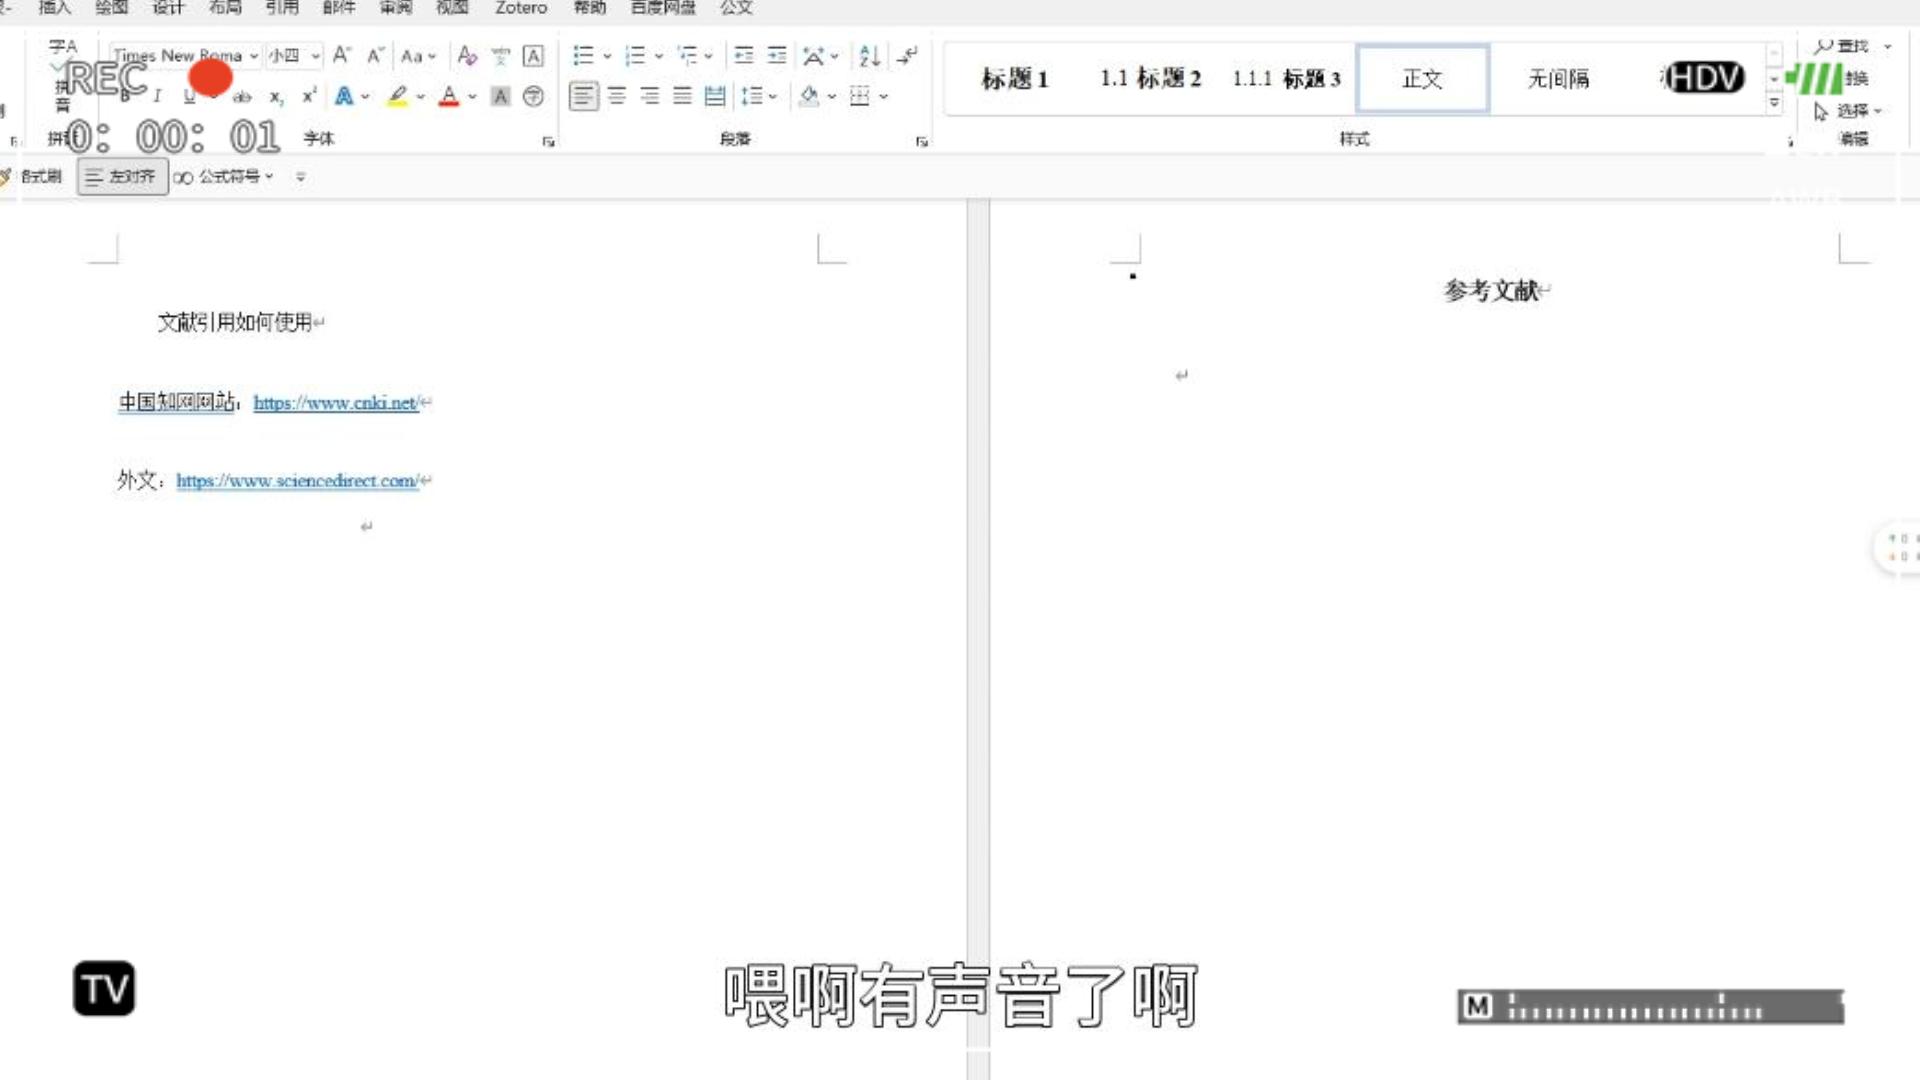The height and width of the screenshot is (1080, 1920).
Task: Apply the 1.1.1 标题 3 style
Action: (x=1286, y=79)
